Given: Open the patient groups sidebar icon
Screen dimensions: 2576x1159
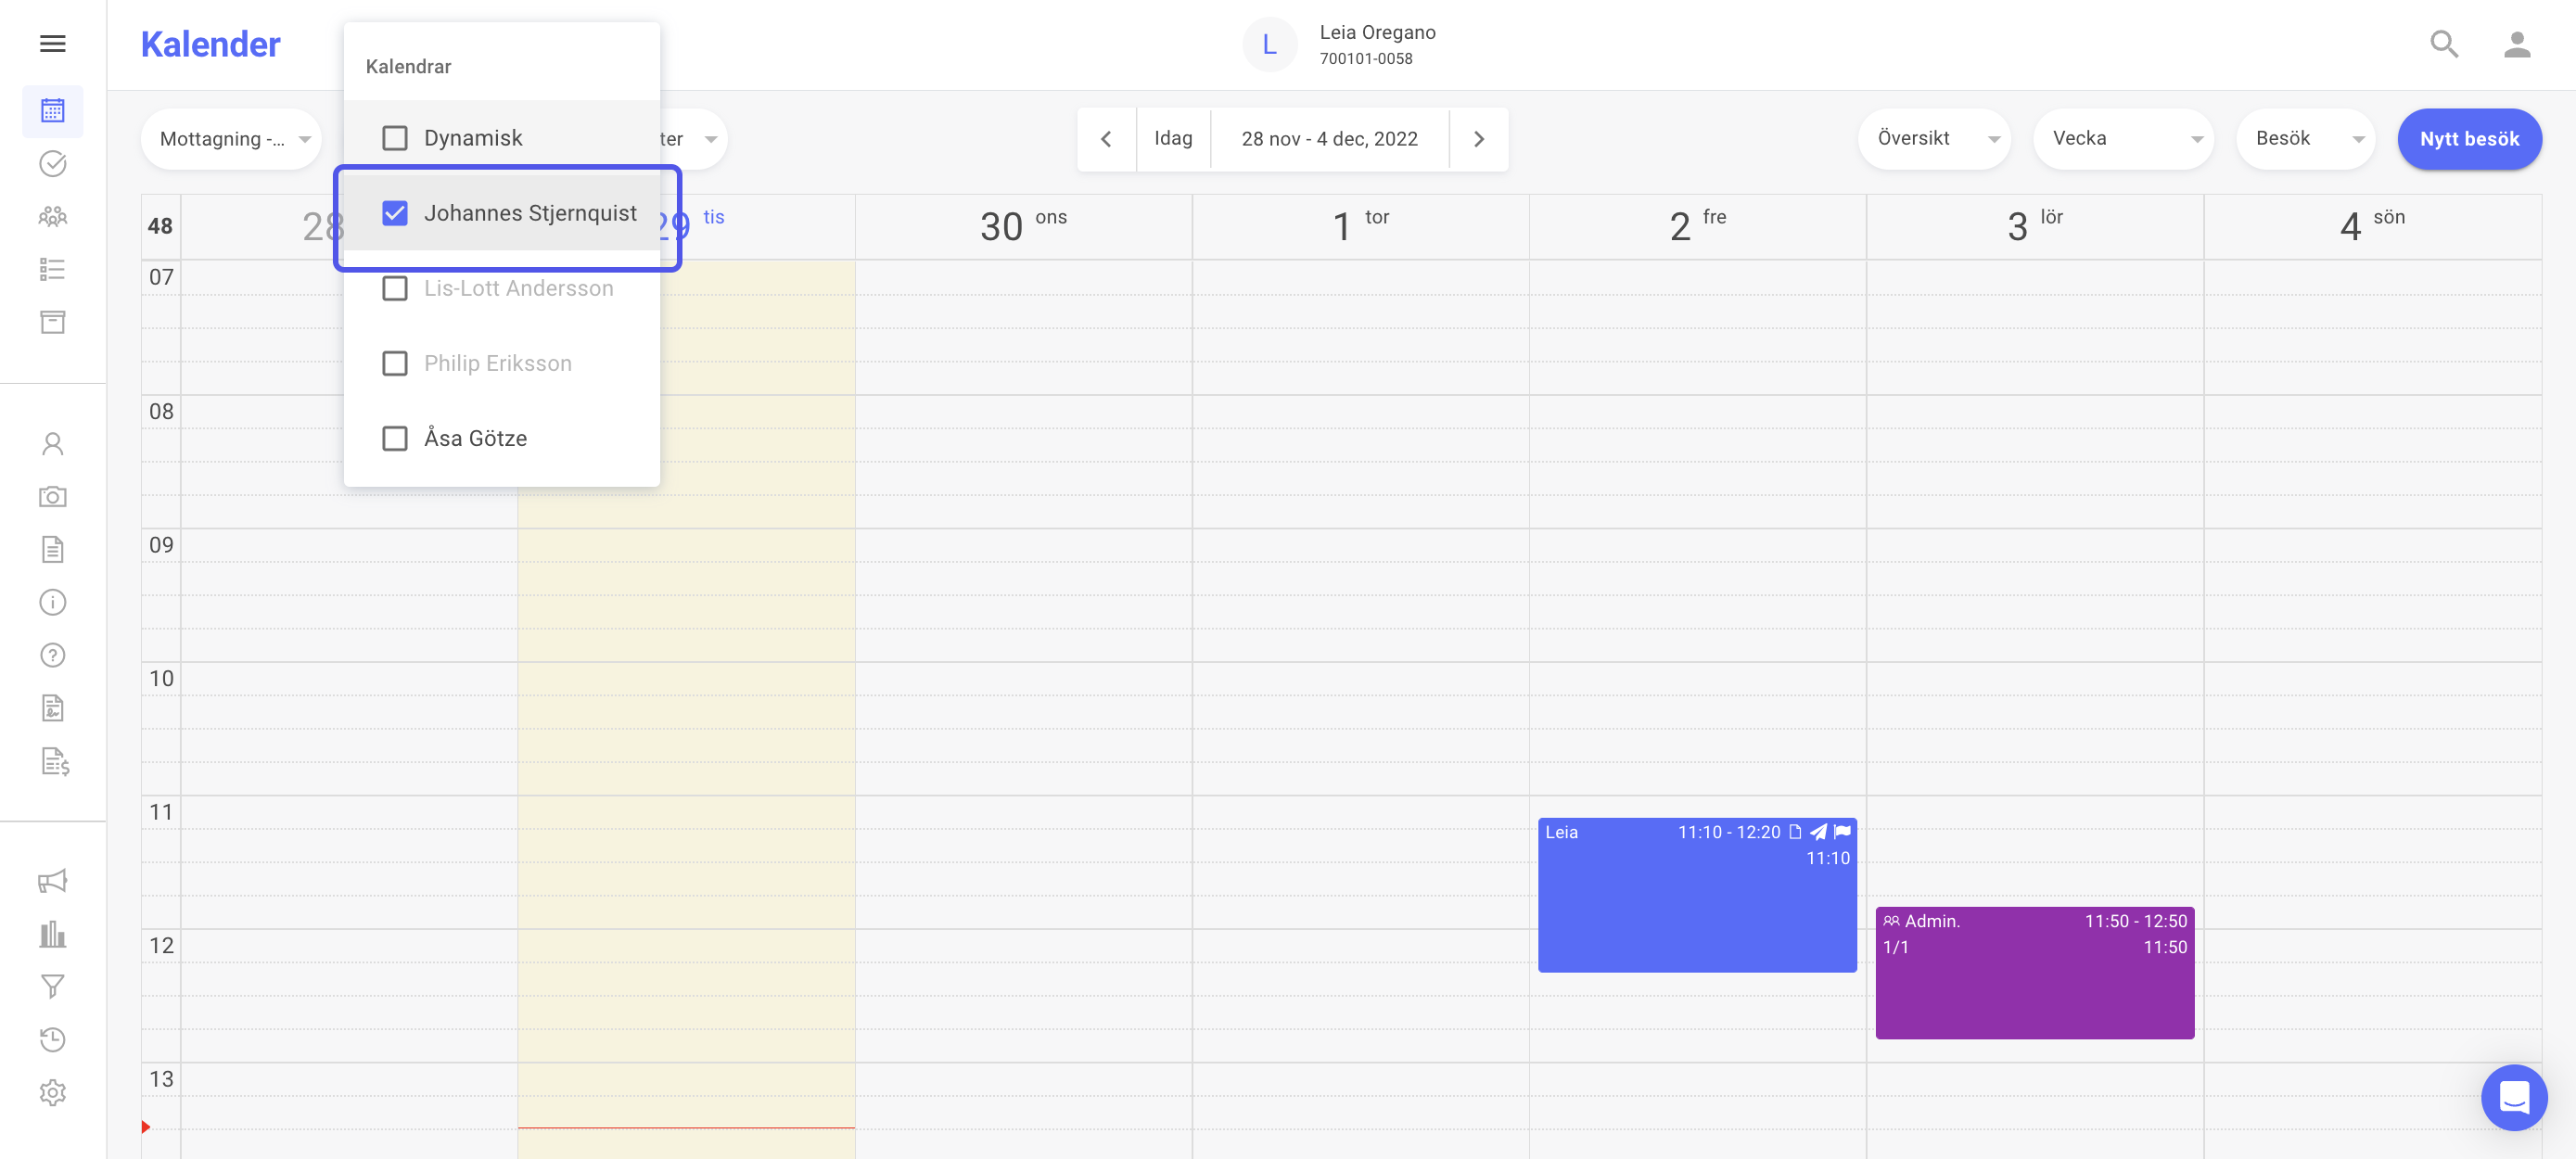Looking at the screenshot, I should point(53,216).
